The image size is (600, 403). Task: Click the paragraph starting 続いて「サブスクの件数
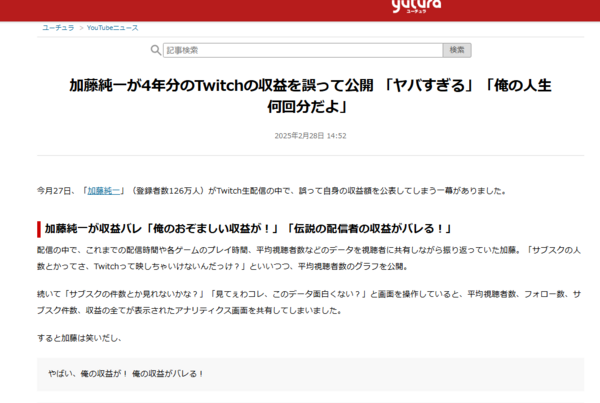[310, 302]
